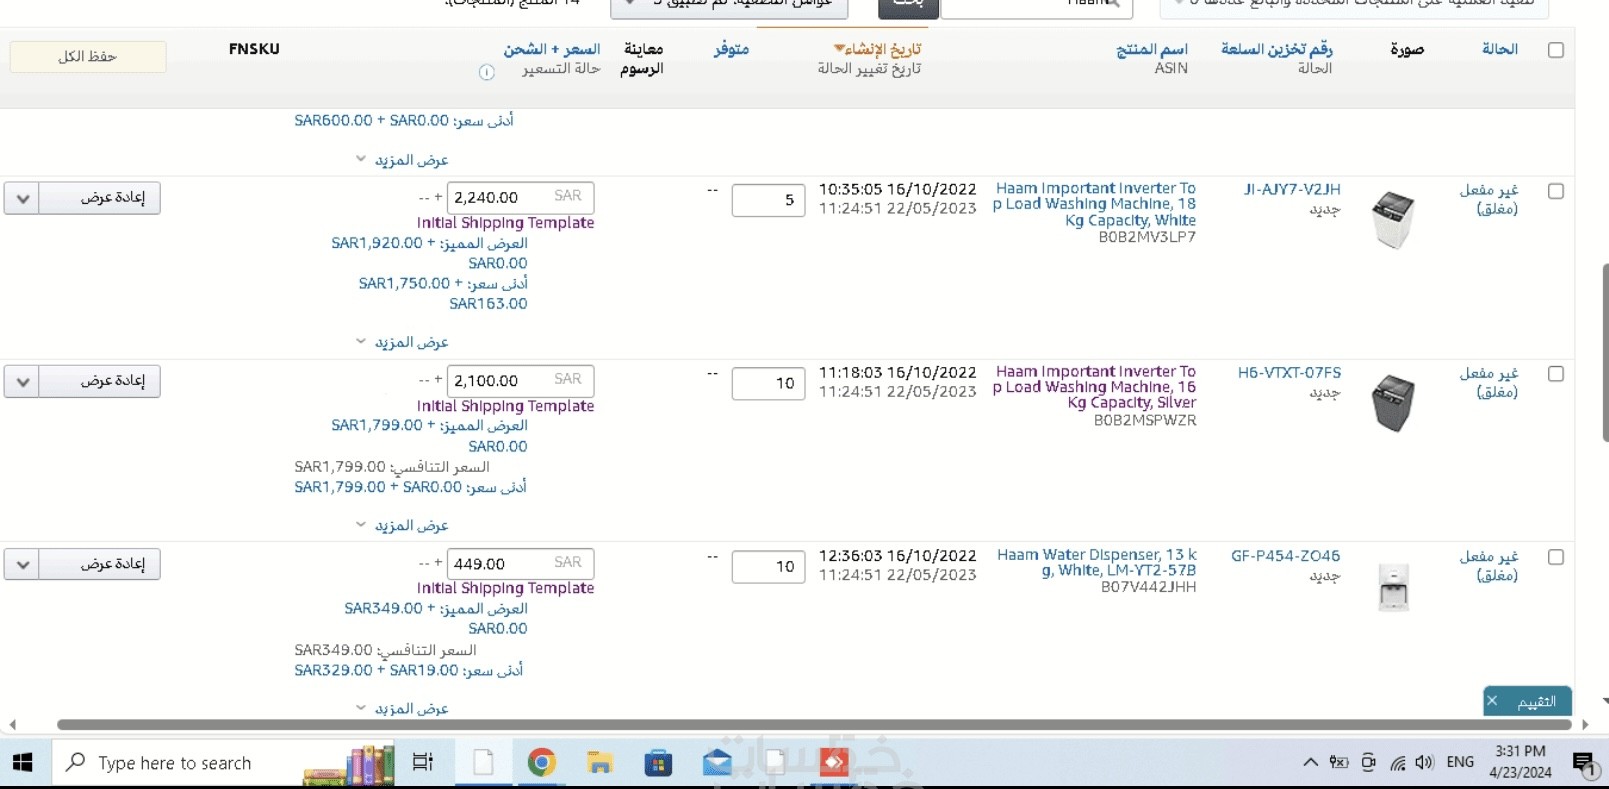Open SKU link JI-AJY7-V2JH

click(x=1292, y=189)
